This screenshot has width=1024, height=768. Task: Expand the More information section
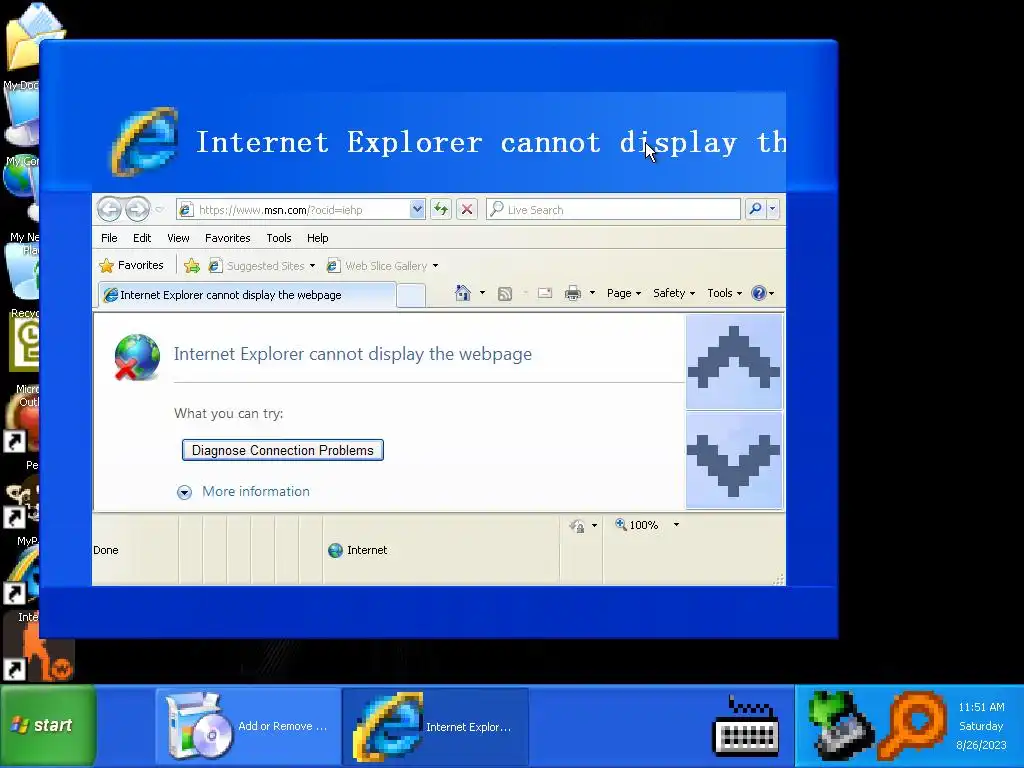pos(184,492)
